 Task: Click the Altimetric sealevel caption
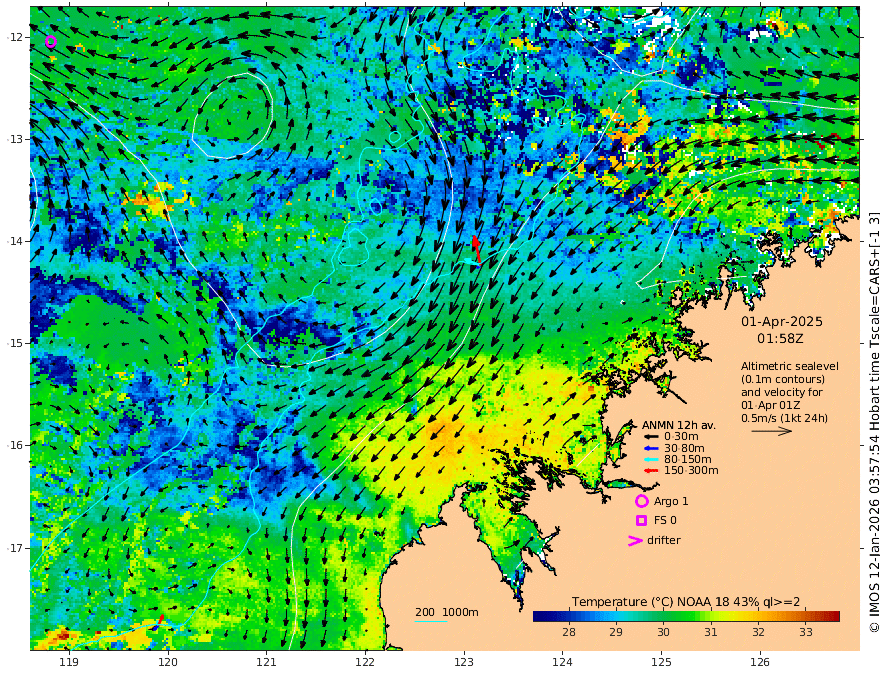point(790,366)
